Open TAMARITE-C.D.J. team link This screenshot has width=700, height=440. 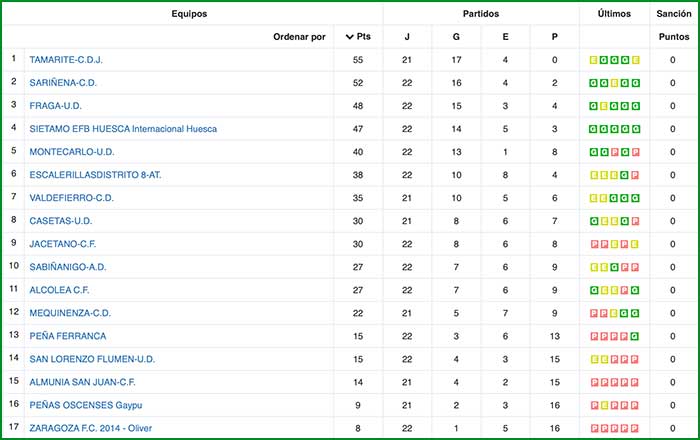tap(79, 60)
